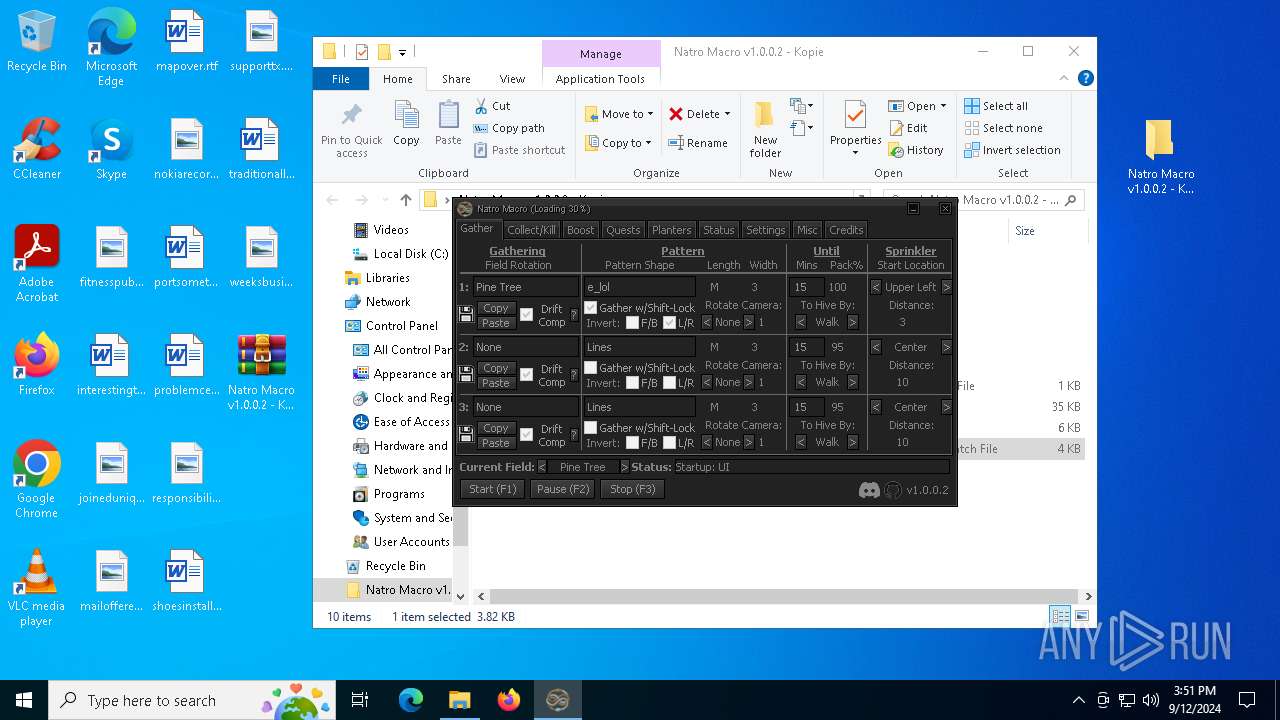Open the Discord link icon in Natro Macro

tap(870, 490)
